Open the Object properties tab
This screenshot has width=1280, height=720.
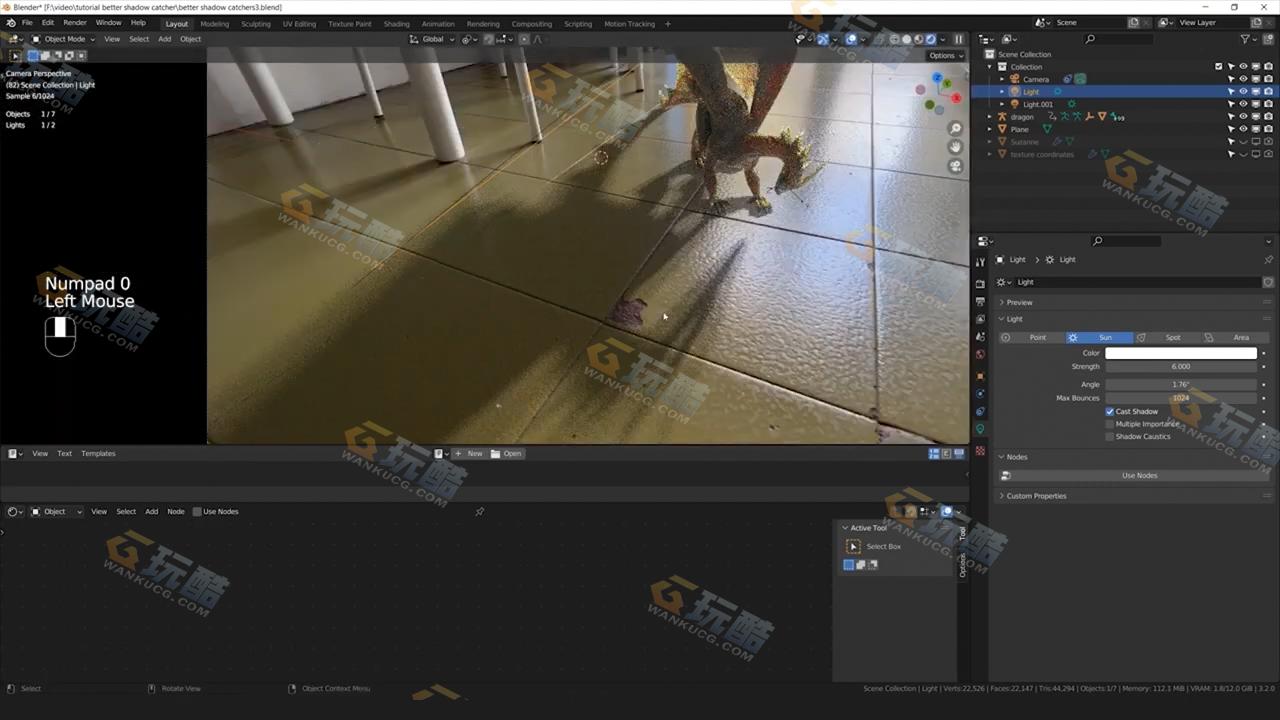point(980,376)
